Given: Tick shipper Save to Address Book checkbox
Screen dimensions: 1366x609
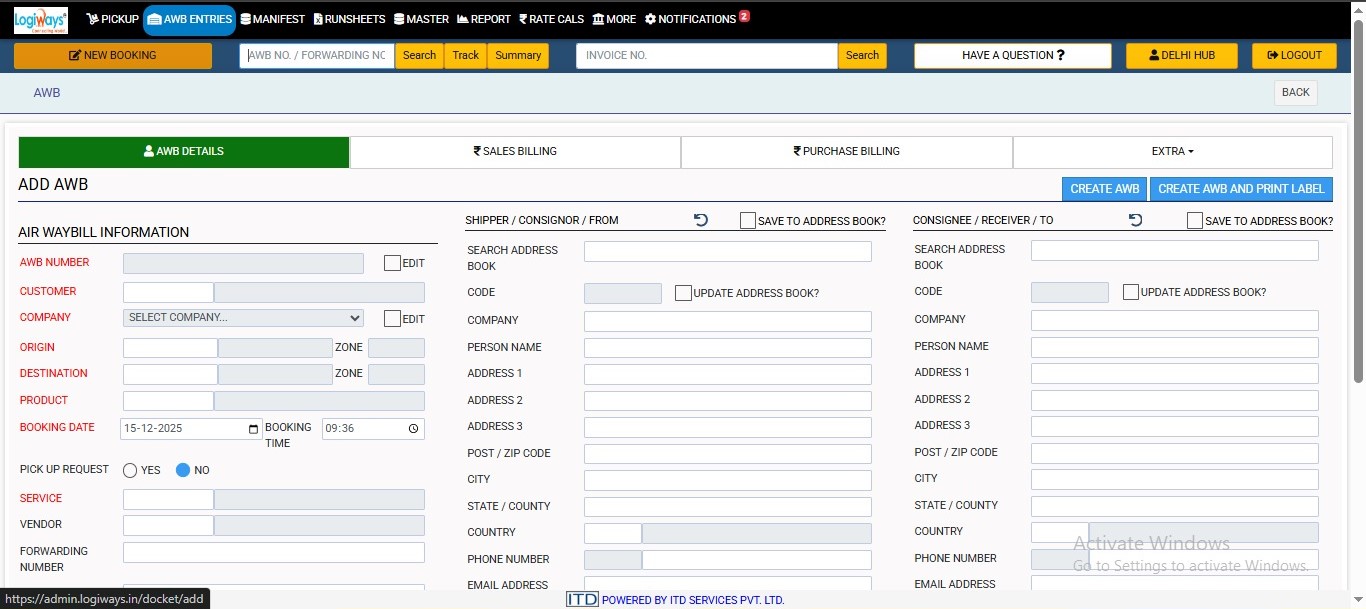Looking at the screenshot, I should (748, 221).
